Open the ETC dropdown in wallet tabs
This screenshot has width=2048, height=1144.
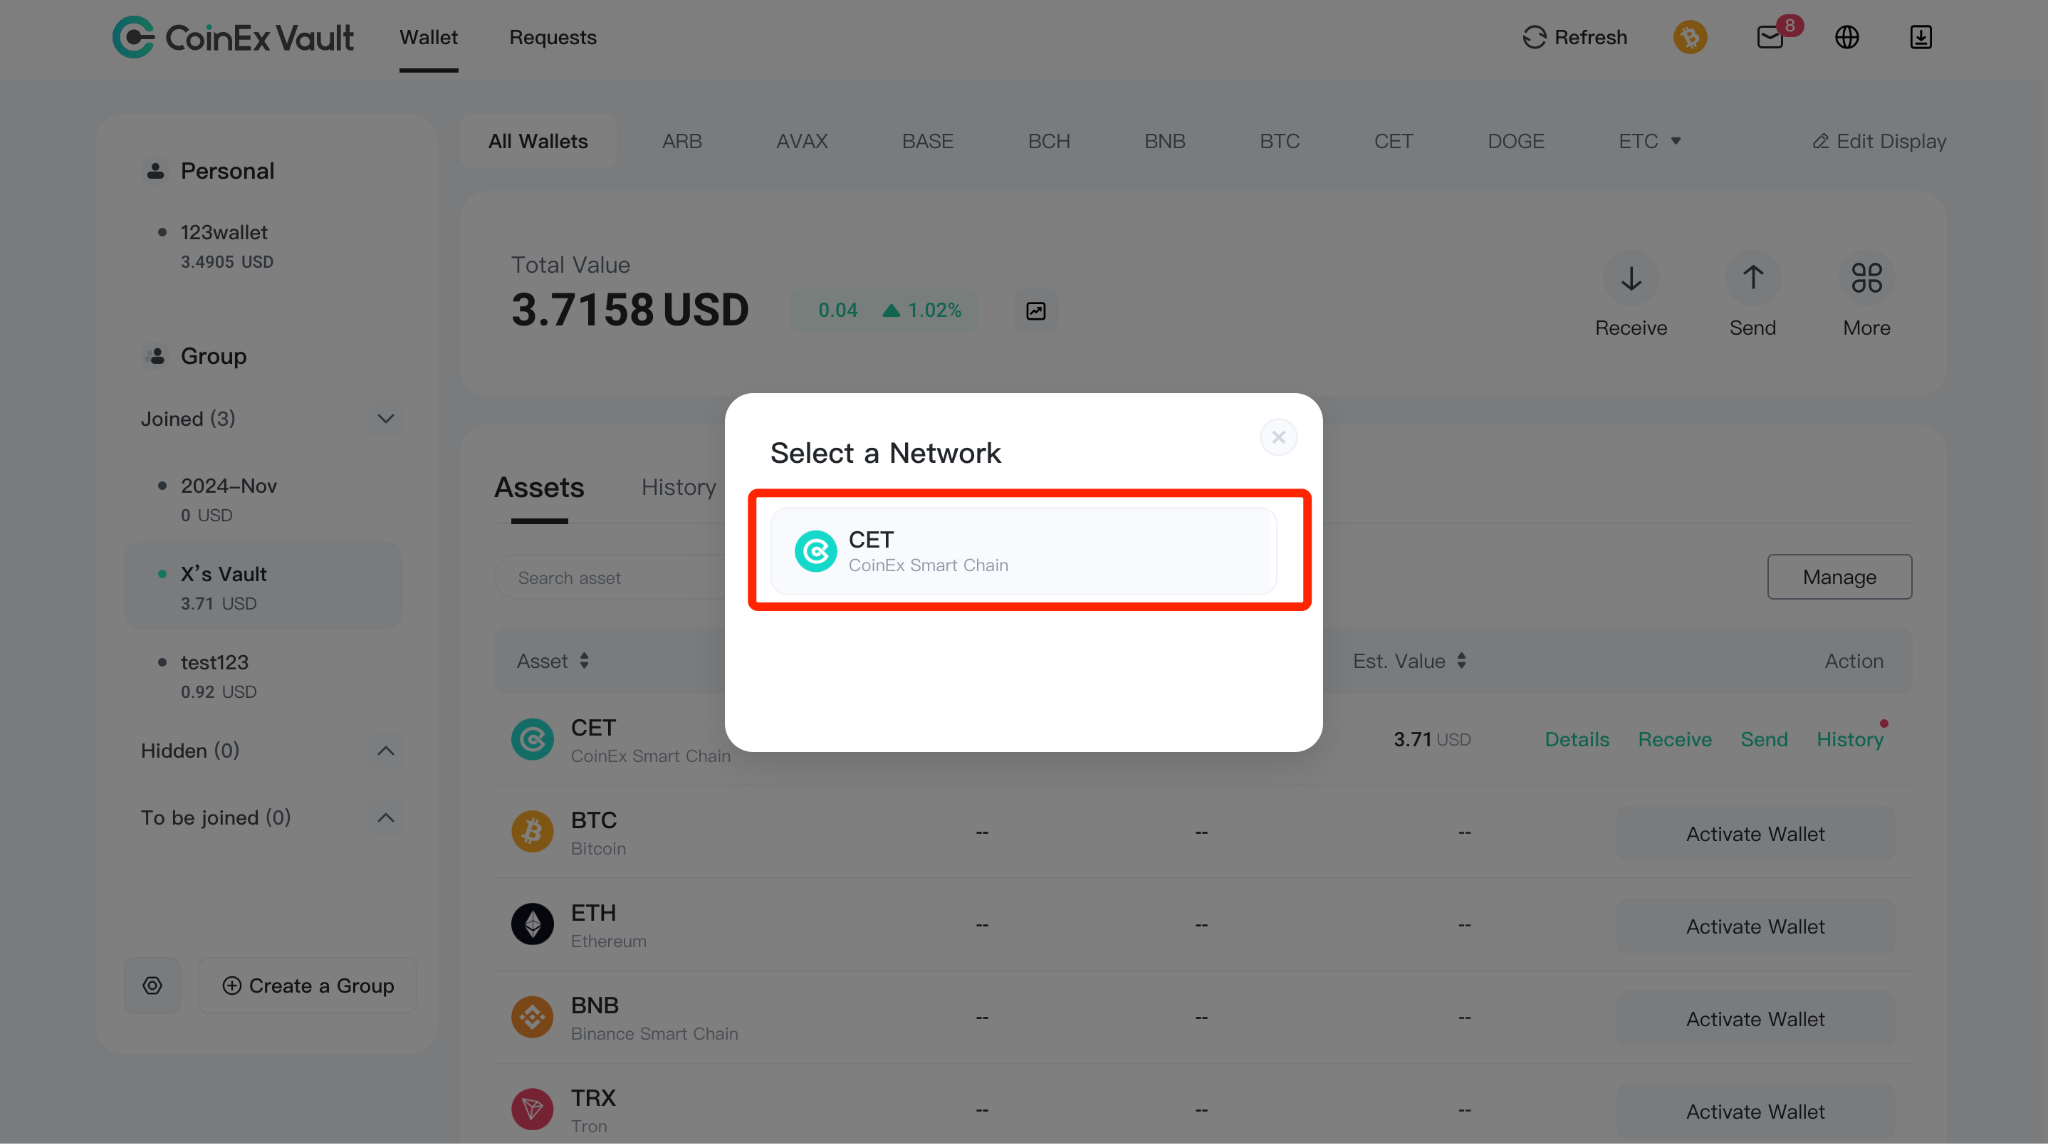tap(1650, 141)
